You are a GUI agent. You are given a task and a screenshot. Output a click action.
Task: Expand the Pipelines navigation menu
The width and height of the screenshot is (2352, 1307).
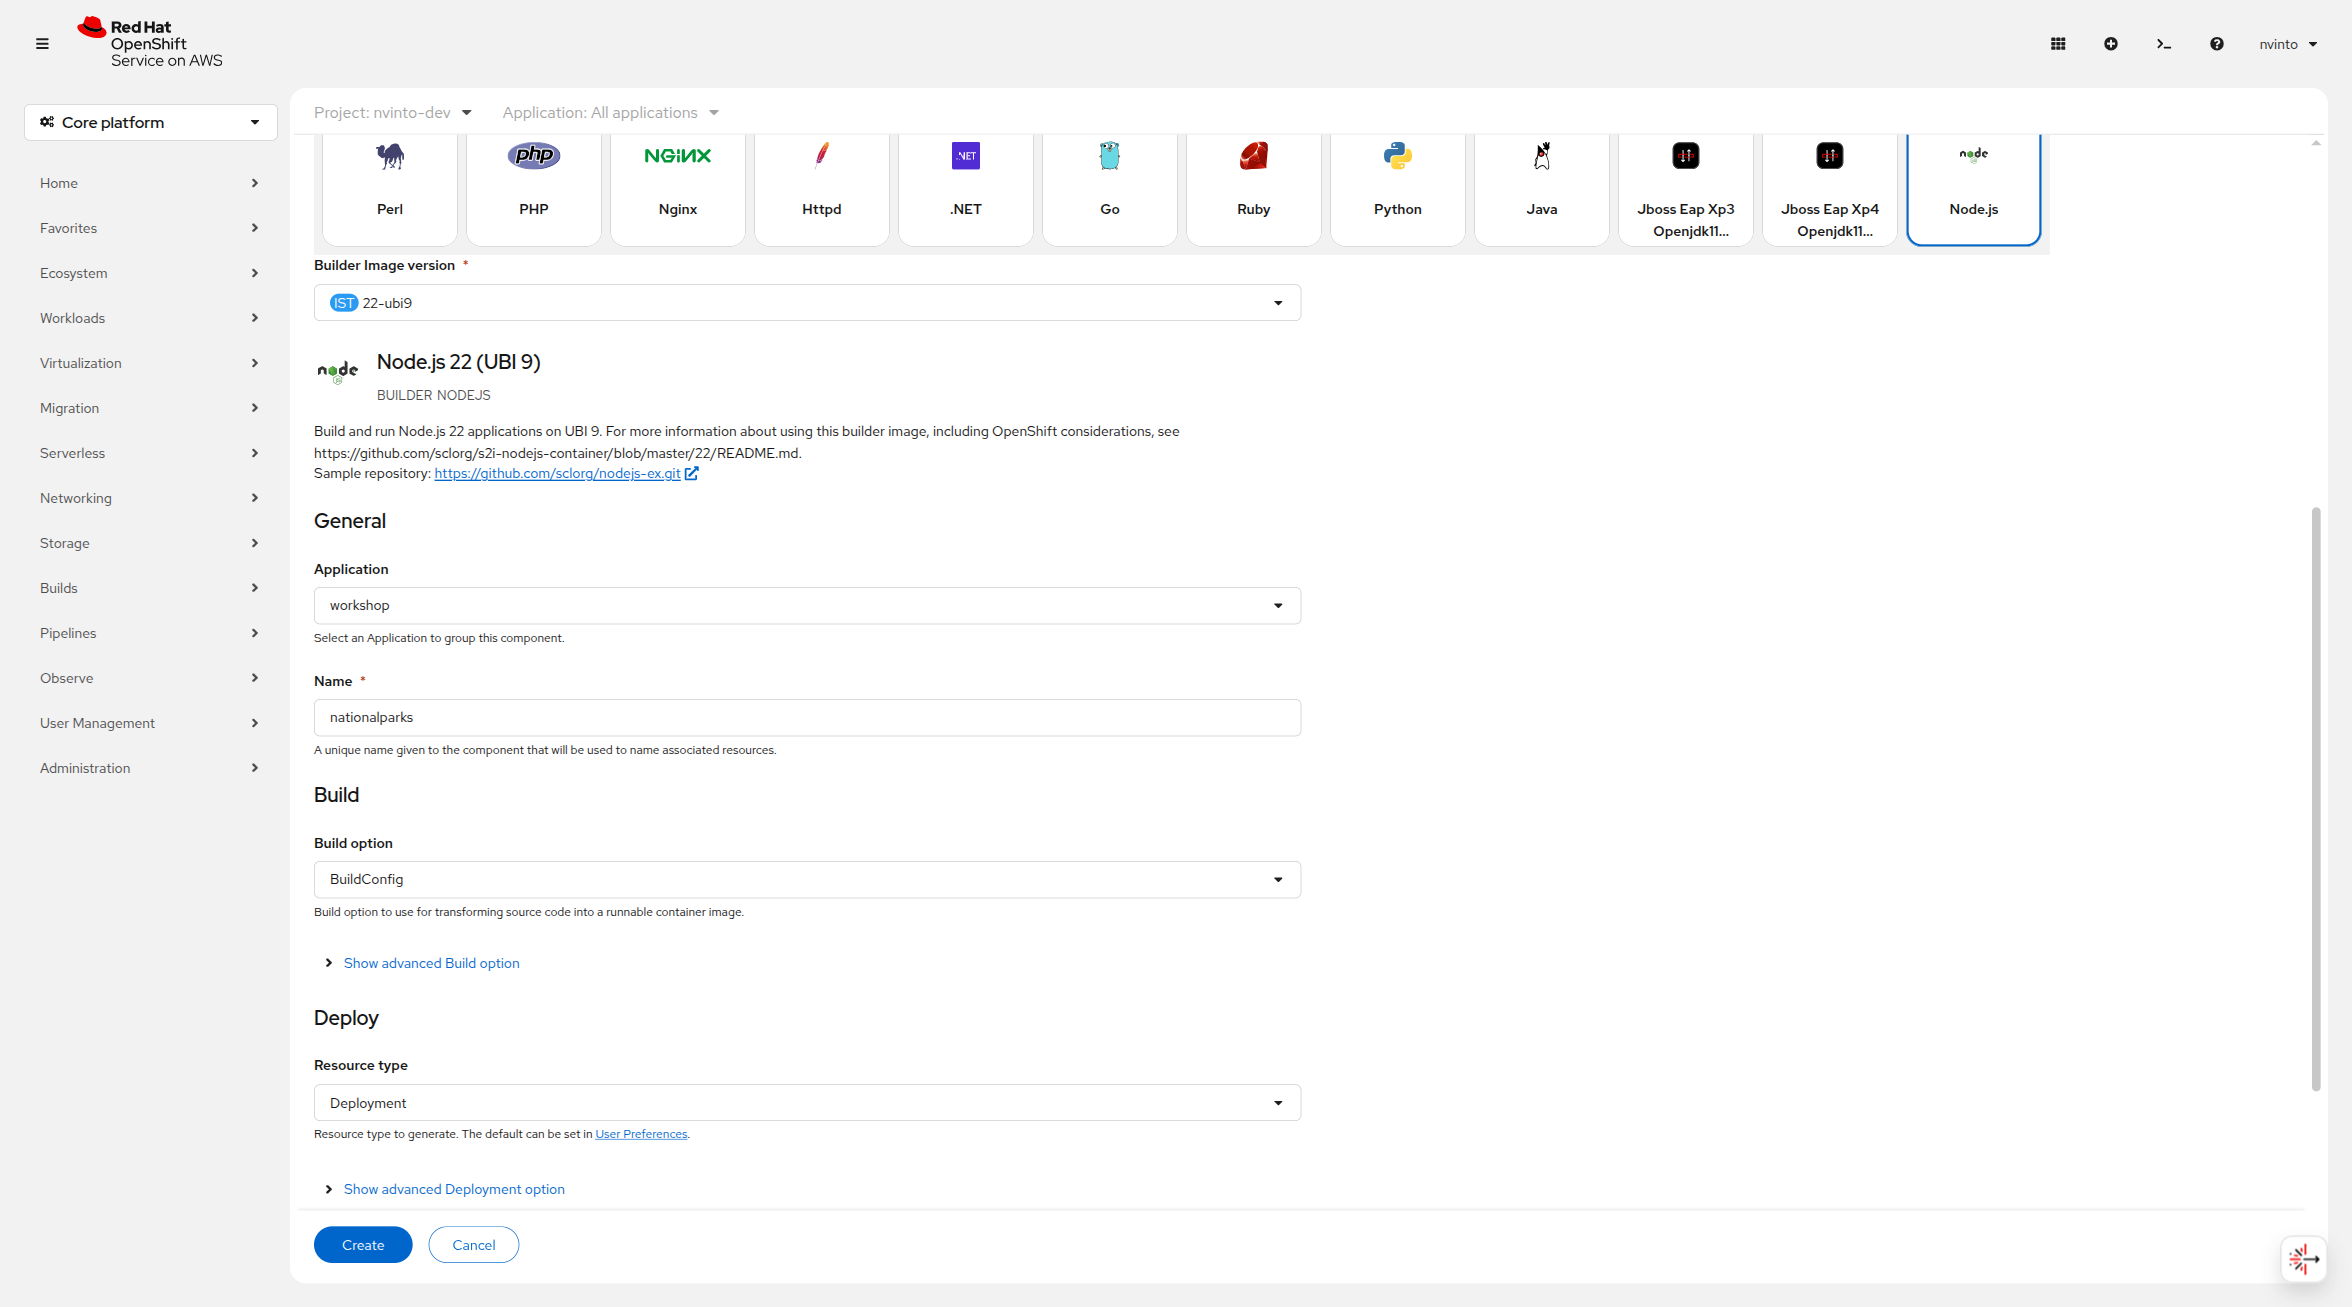[x=150, y=633]
